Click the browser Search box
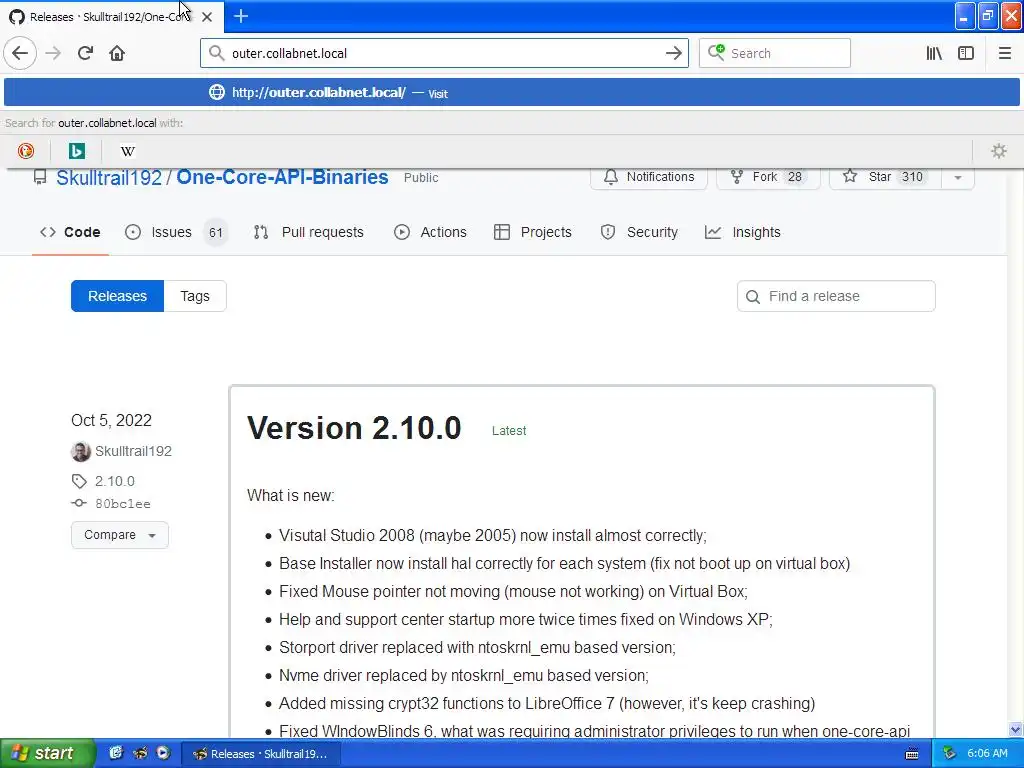 775,53
